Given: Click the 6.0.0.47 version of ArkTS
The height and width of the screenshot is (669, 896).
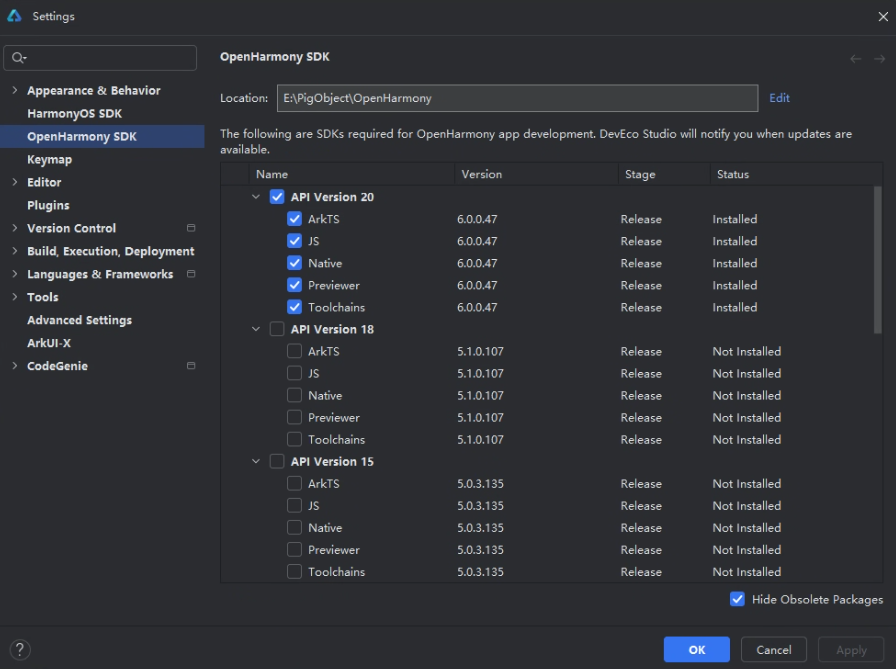Looking at the screenshot, I should pyautogui.click(x=477, y=219).
